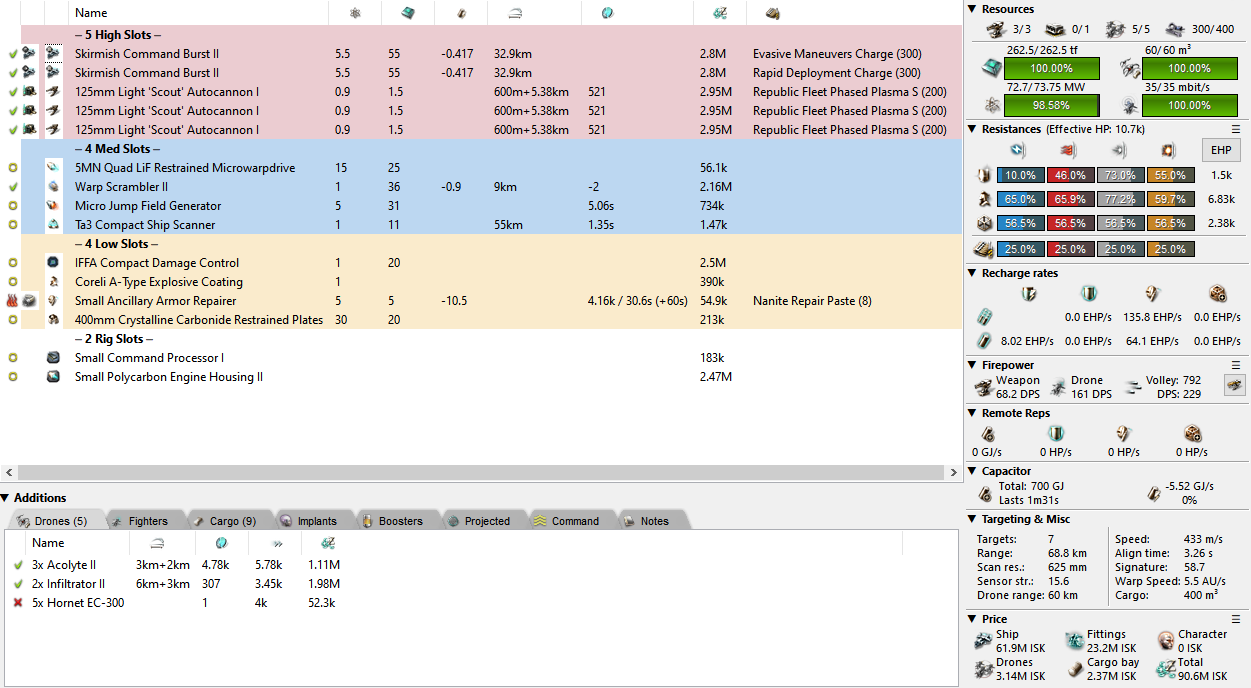The height and width of the screenshot is (688, 1251).
Task: Click the explosive resistance column icon
Action: [x=1168, y=150]
